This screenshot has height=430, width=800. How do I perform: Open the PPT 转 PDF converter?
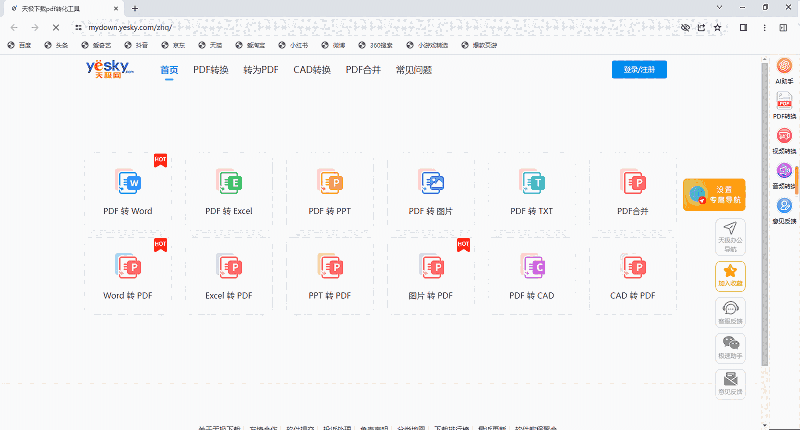[x=330, y=276]
